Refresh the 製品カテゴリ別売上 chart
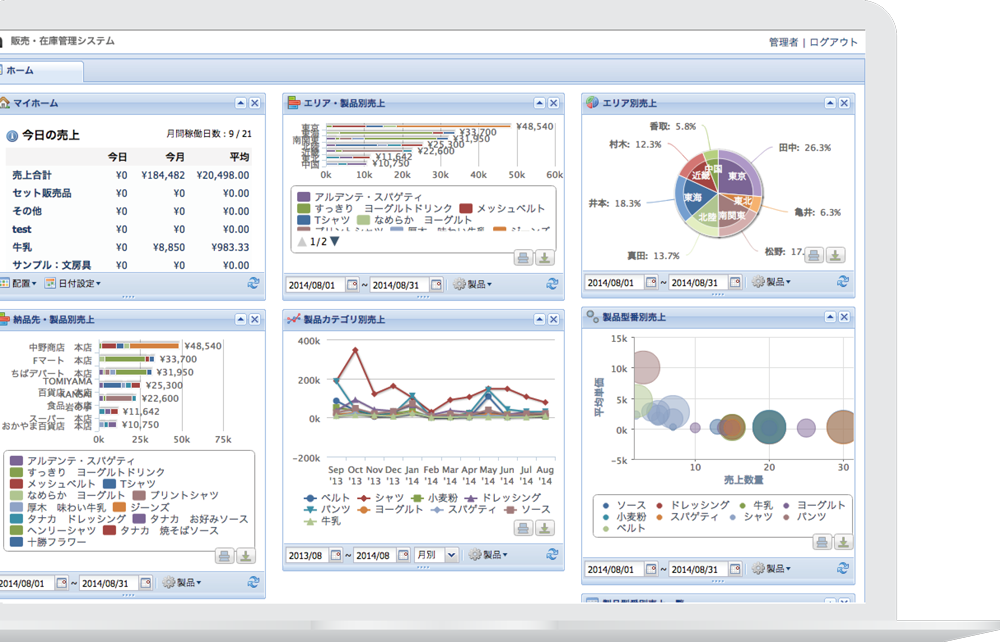 click(552, 555)
